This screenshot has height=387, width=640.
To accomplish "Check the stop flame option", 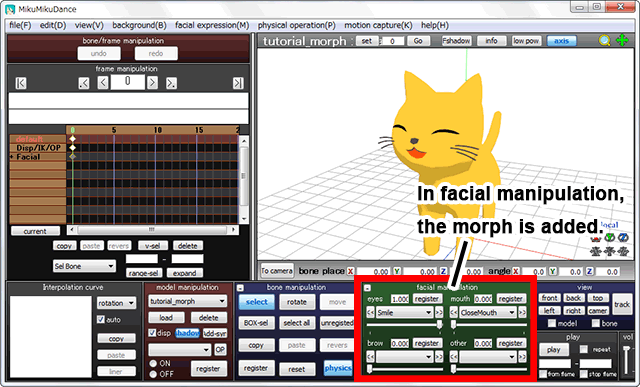I will click(x=584, y=374).
